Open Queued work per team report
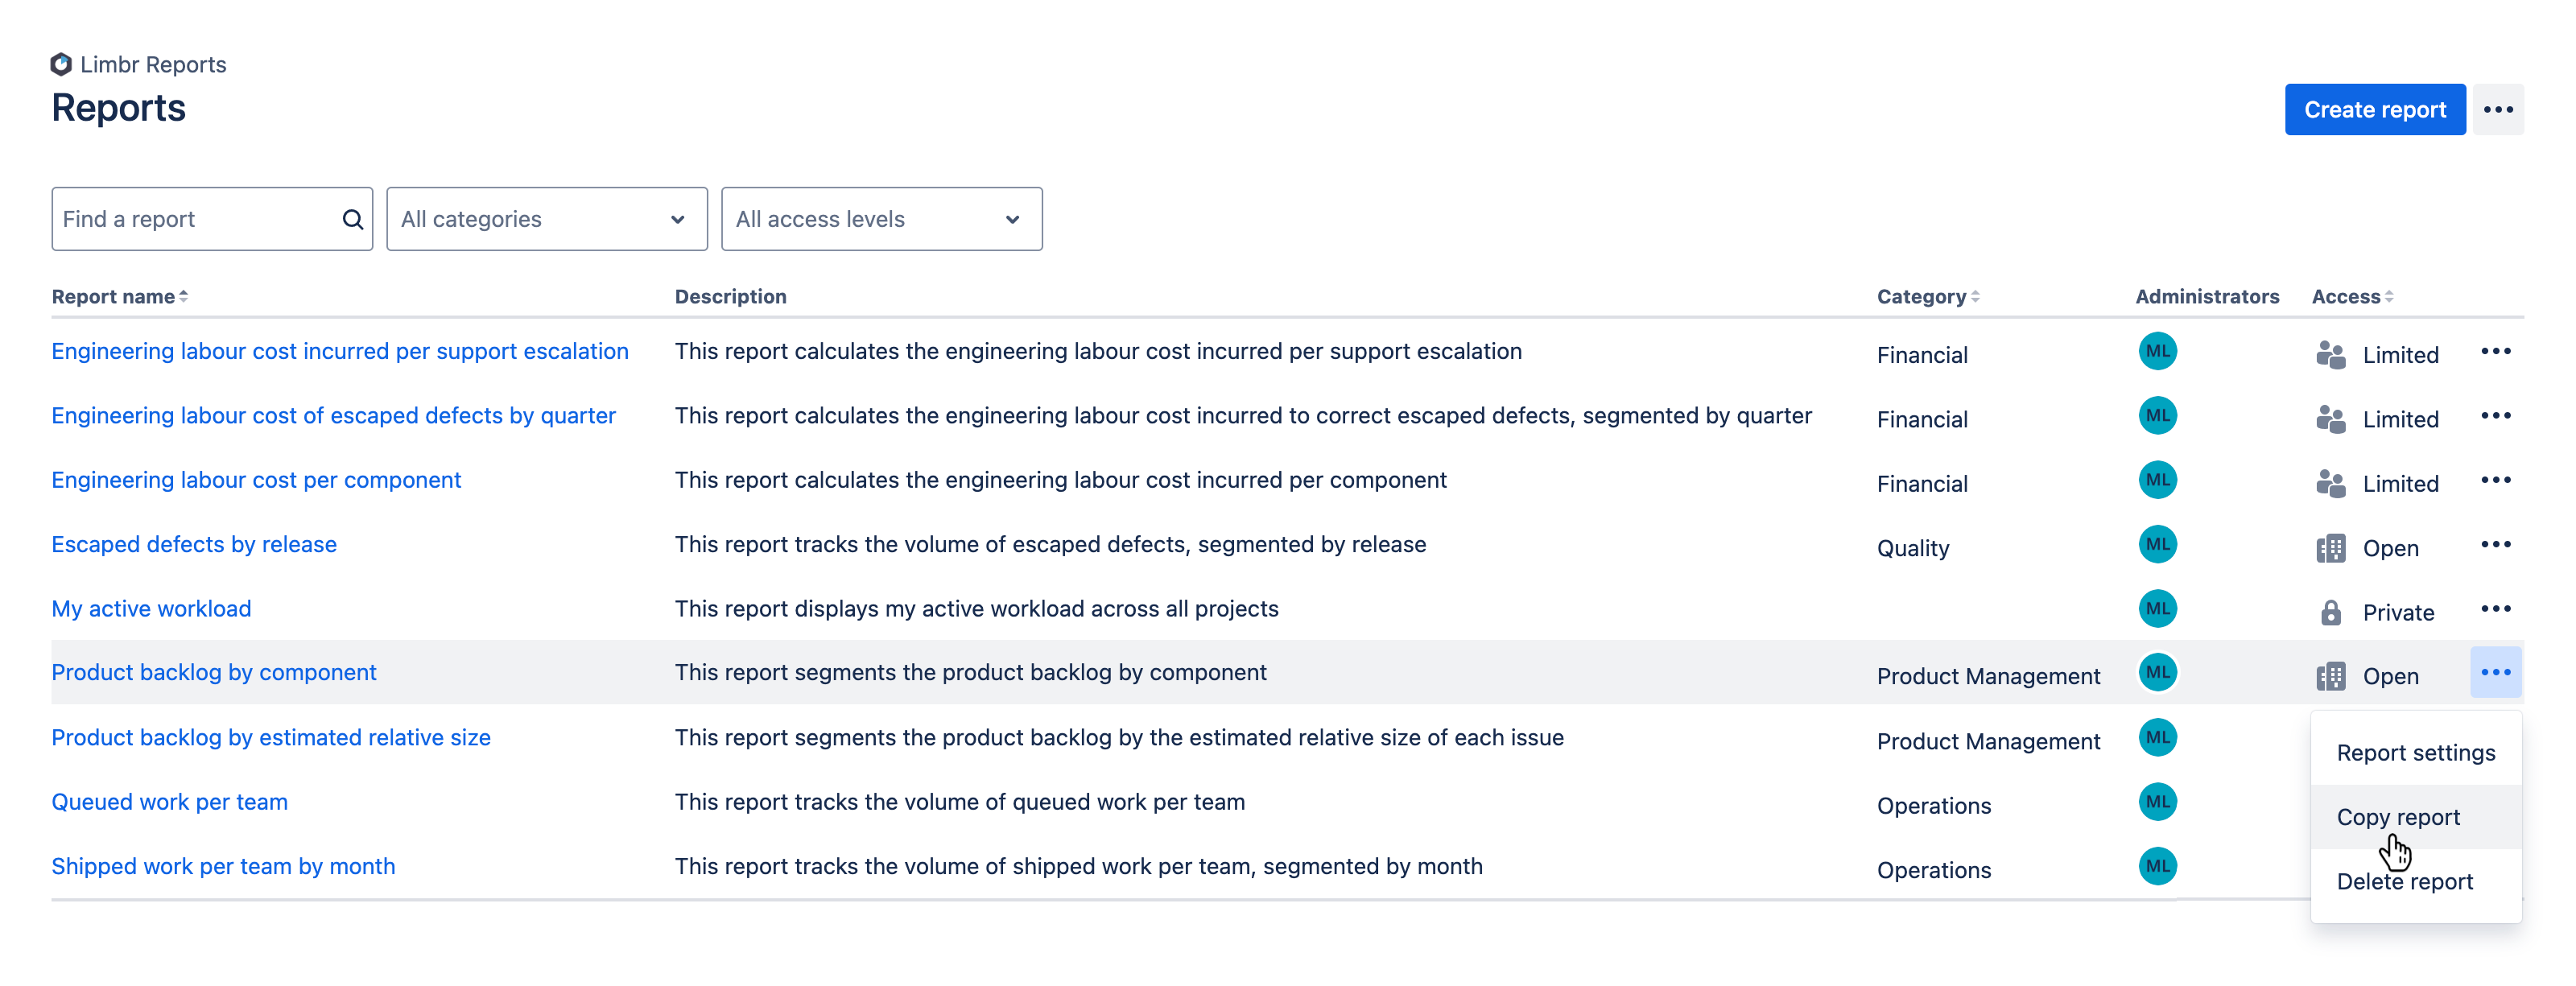The height and width of the screenshot is (986, 2576). [x=169, y=802]
